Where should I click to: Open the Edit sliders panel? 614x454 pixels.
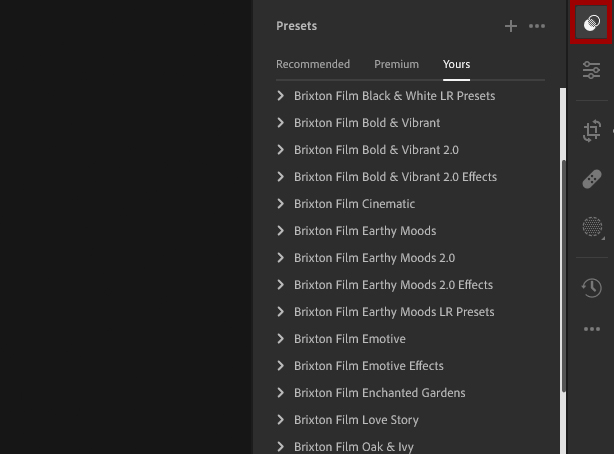coord(591,70)
